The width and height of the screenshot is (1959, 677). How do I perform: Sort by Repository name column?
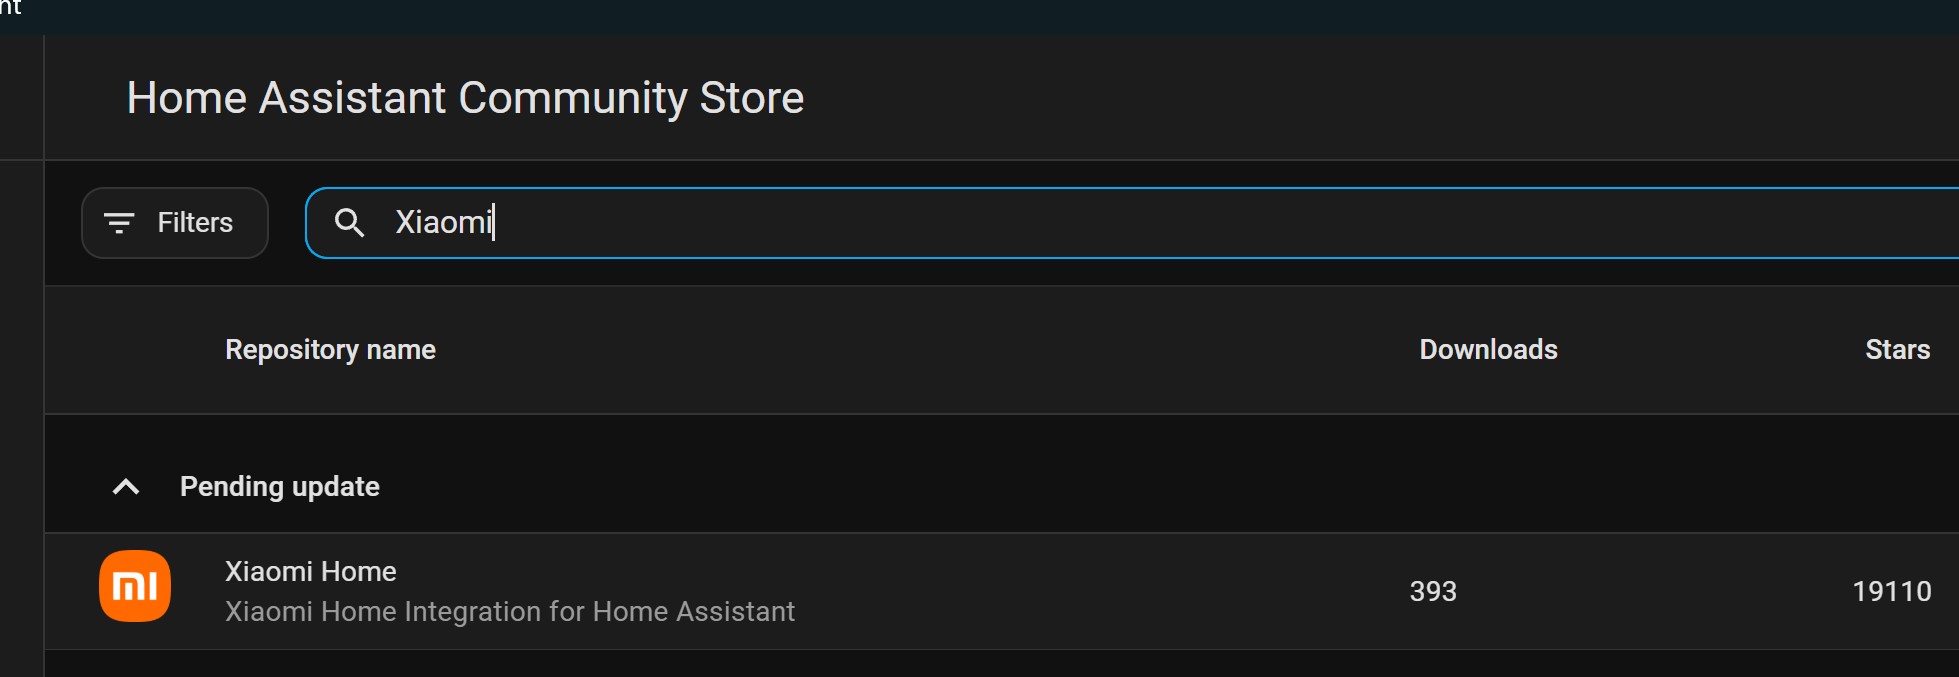330,350
